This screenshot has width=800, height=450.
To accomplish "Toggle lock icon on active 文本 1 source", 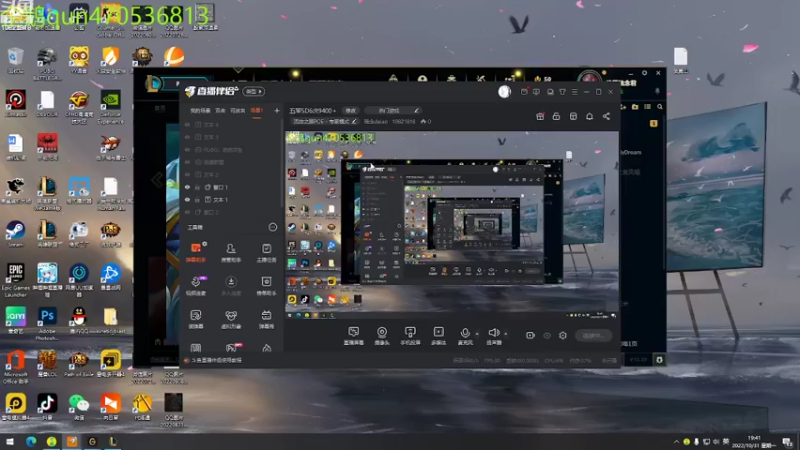I will 197,200.
